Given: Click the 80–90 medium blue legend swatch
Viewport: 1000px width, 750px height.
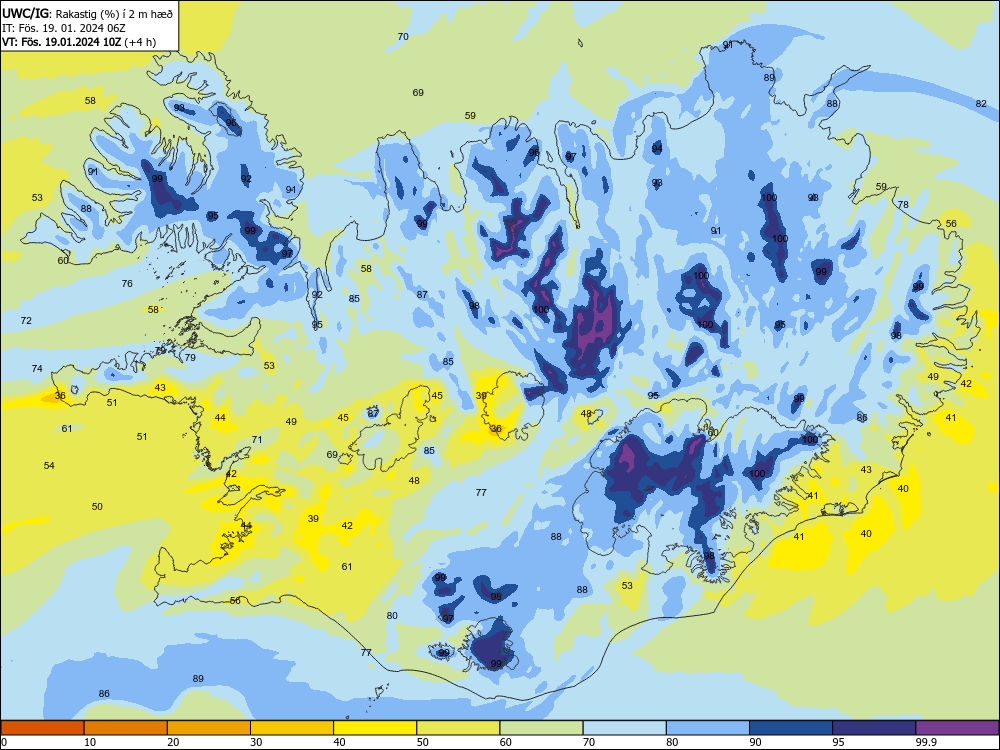Looking at the screenshot, I should [708, 728].
